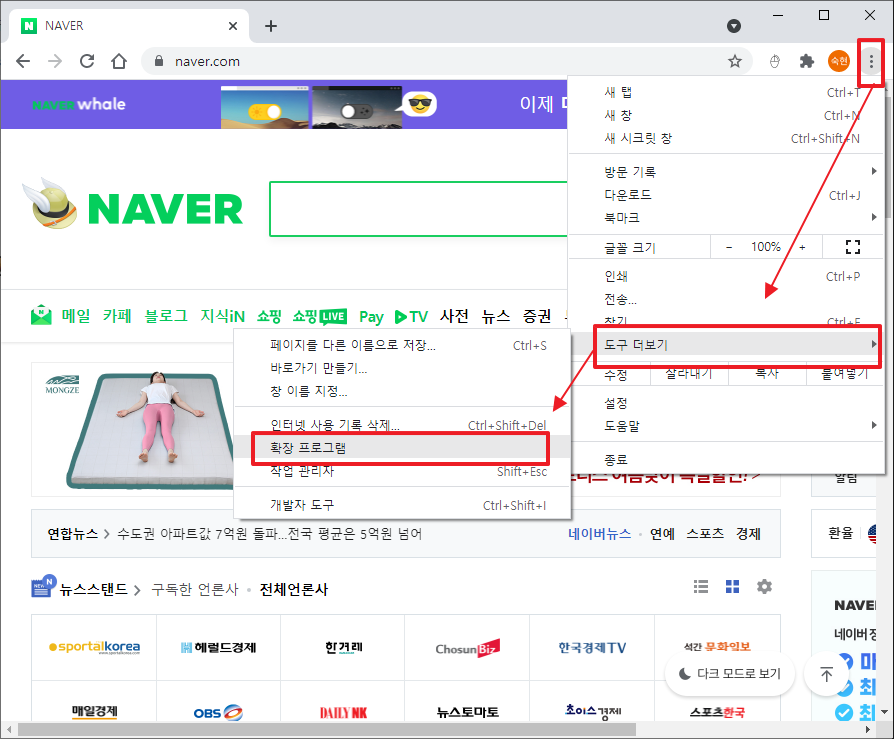Screen dimensions: 894x739
Task: Click the naver.com address bar
Action: [445, 61]
